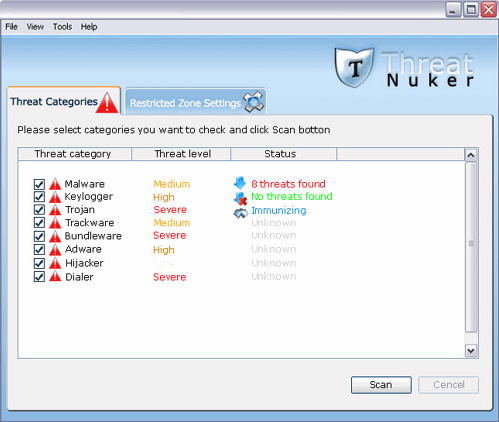Close the Threat Nuker window
This screenshot has width=499, height=422.
tap(489, 9)
